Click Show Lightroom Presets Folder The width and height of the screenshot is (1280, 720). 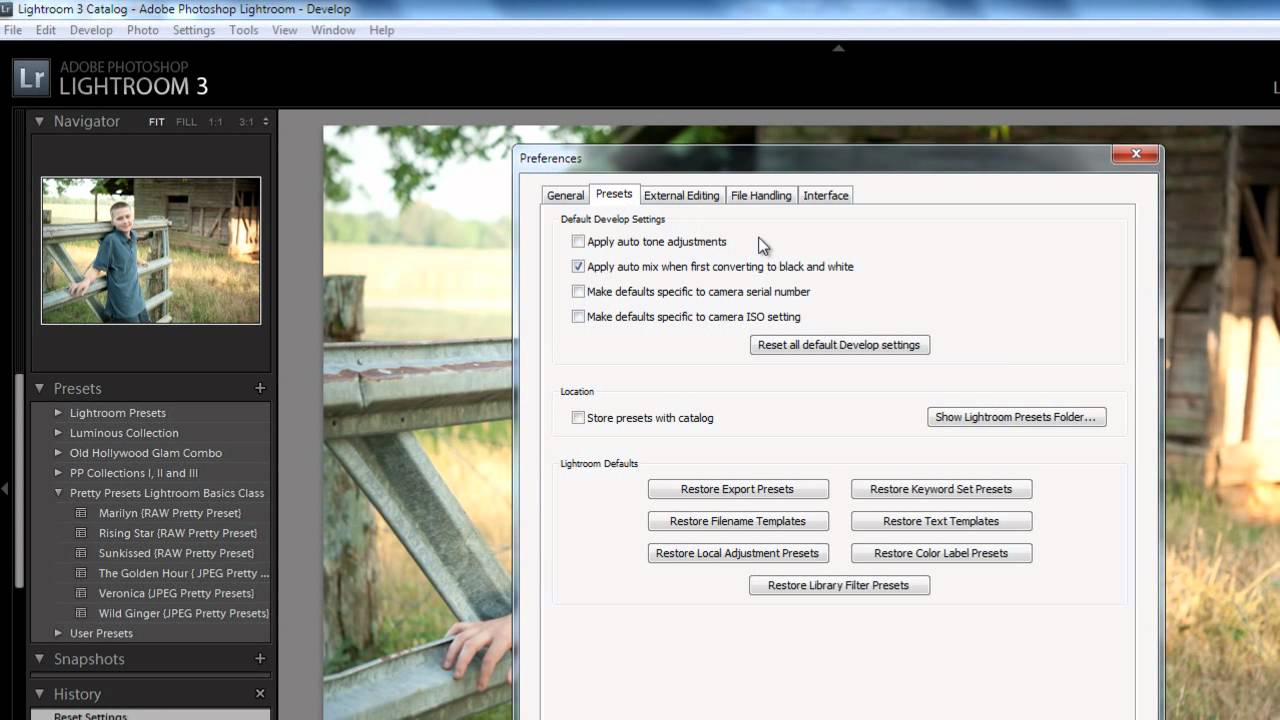pyautogui.click(x=1016, y=417)
